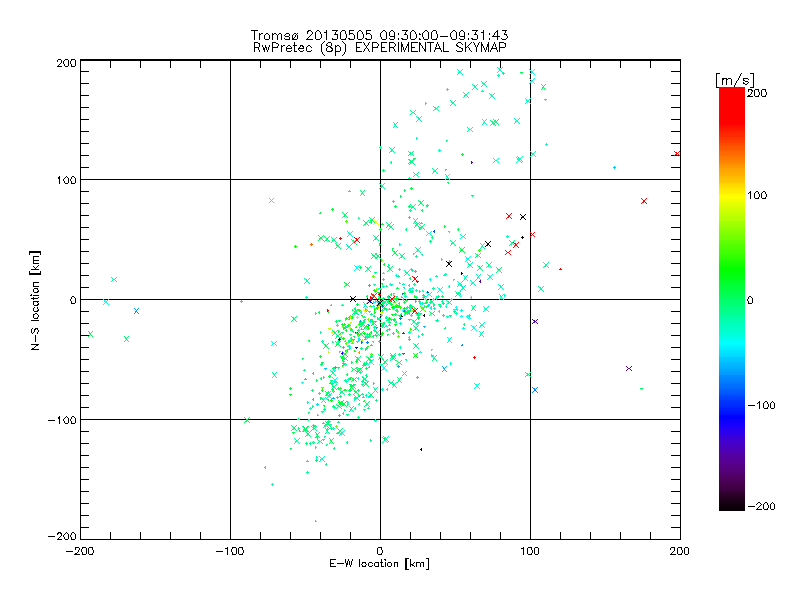Click the colorbar tick label '0'
Screen dimensions: 800x600
pos(750,300)
